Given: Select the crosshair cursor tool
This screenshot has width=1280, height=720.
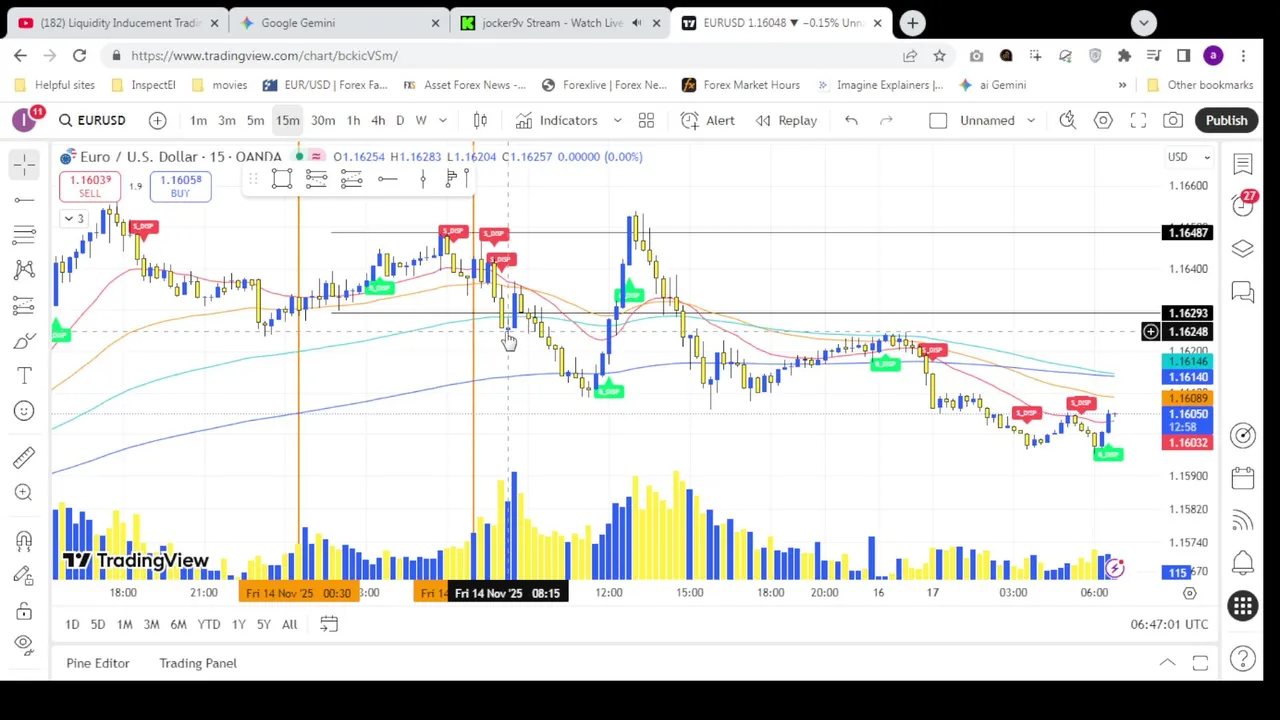Looking at the screenshot, I should (24, 164).
